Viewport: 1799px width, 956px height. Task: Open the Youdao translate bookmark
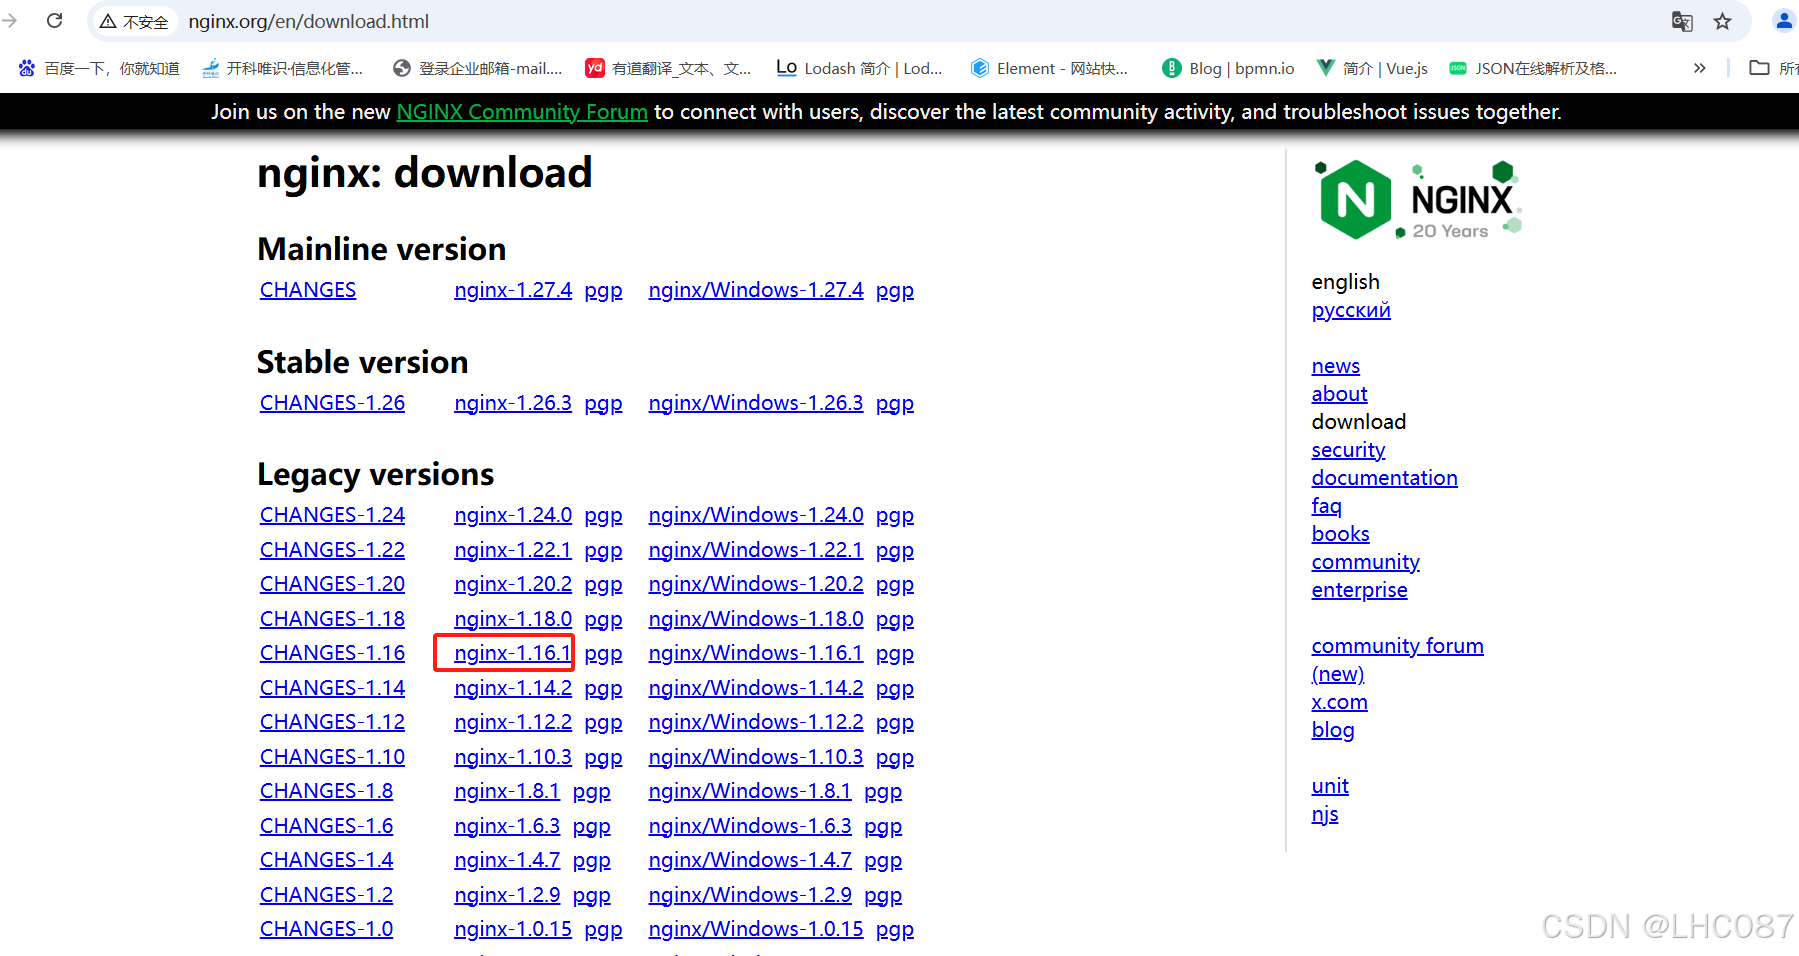[668, 68]
